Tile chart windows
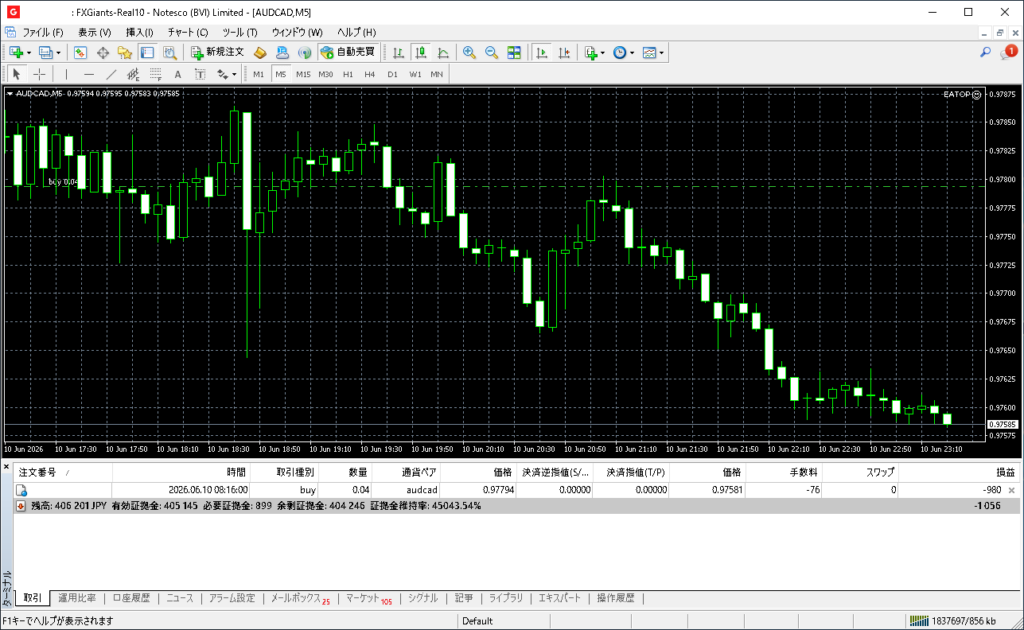1024x630 pixels. 514,53
